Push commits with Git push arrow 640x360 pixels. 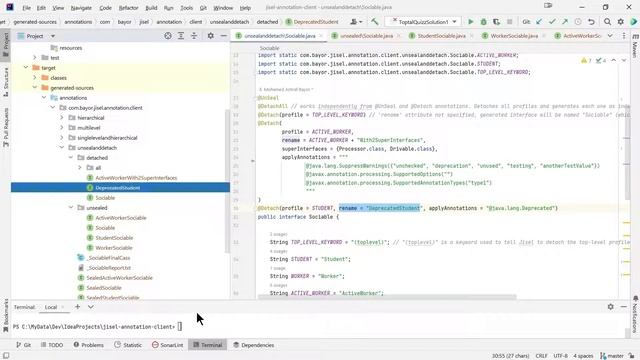565,22
